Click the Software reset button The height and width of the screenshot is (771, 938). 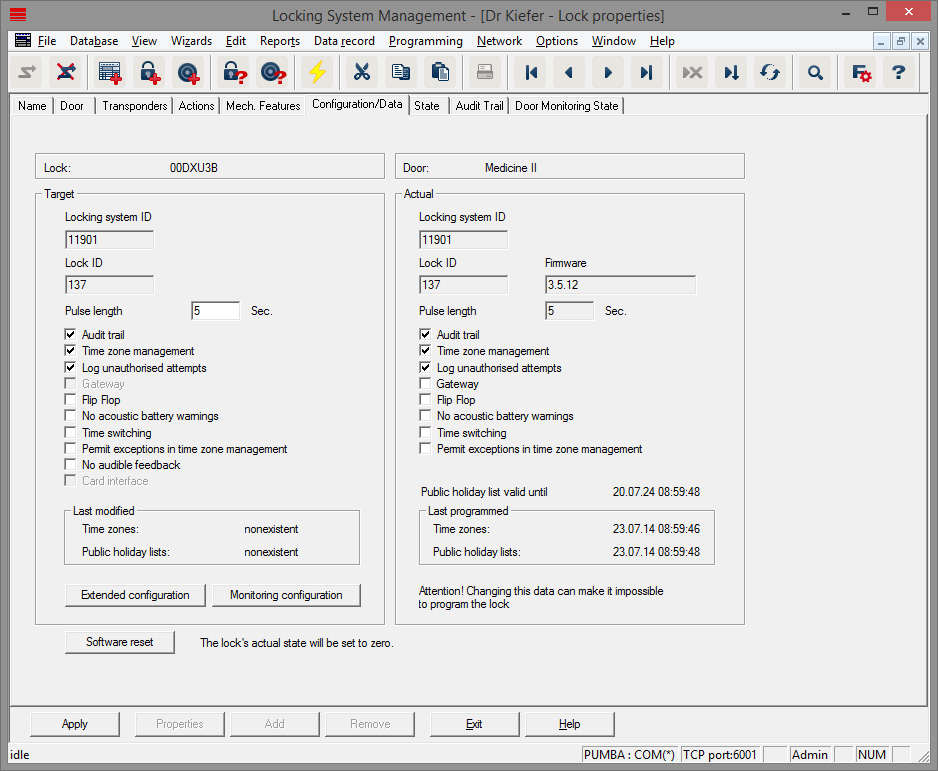[119, 642]
